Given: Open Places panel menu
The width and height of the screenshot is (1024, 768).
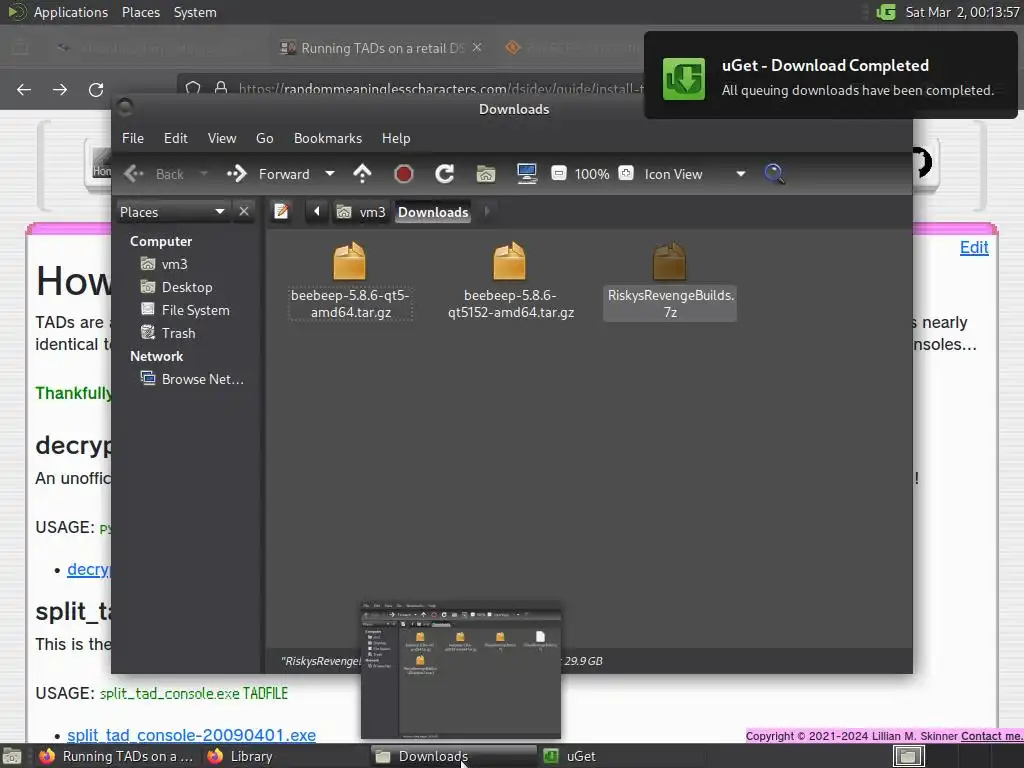Looking at the screenshot, I should (x=141, y=12).
